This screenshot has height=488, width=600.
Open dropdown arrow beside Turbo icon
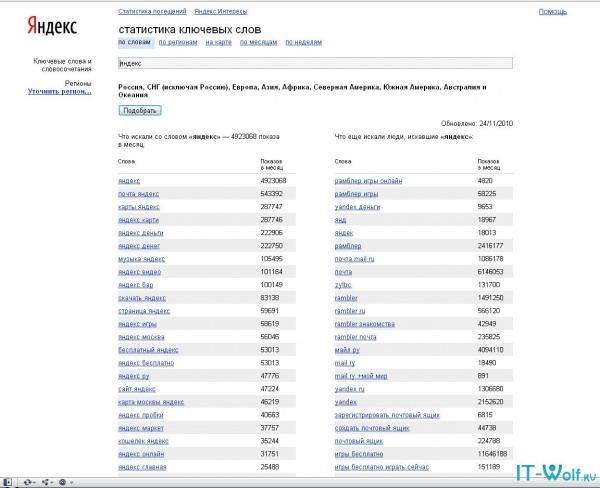tap(71, 483)
